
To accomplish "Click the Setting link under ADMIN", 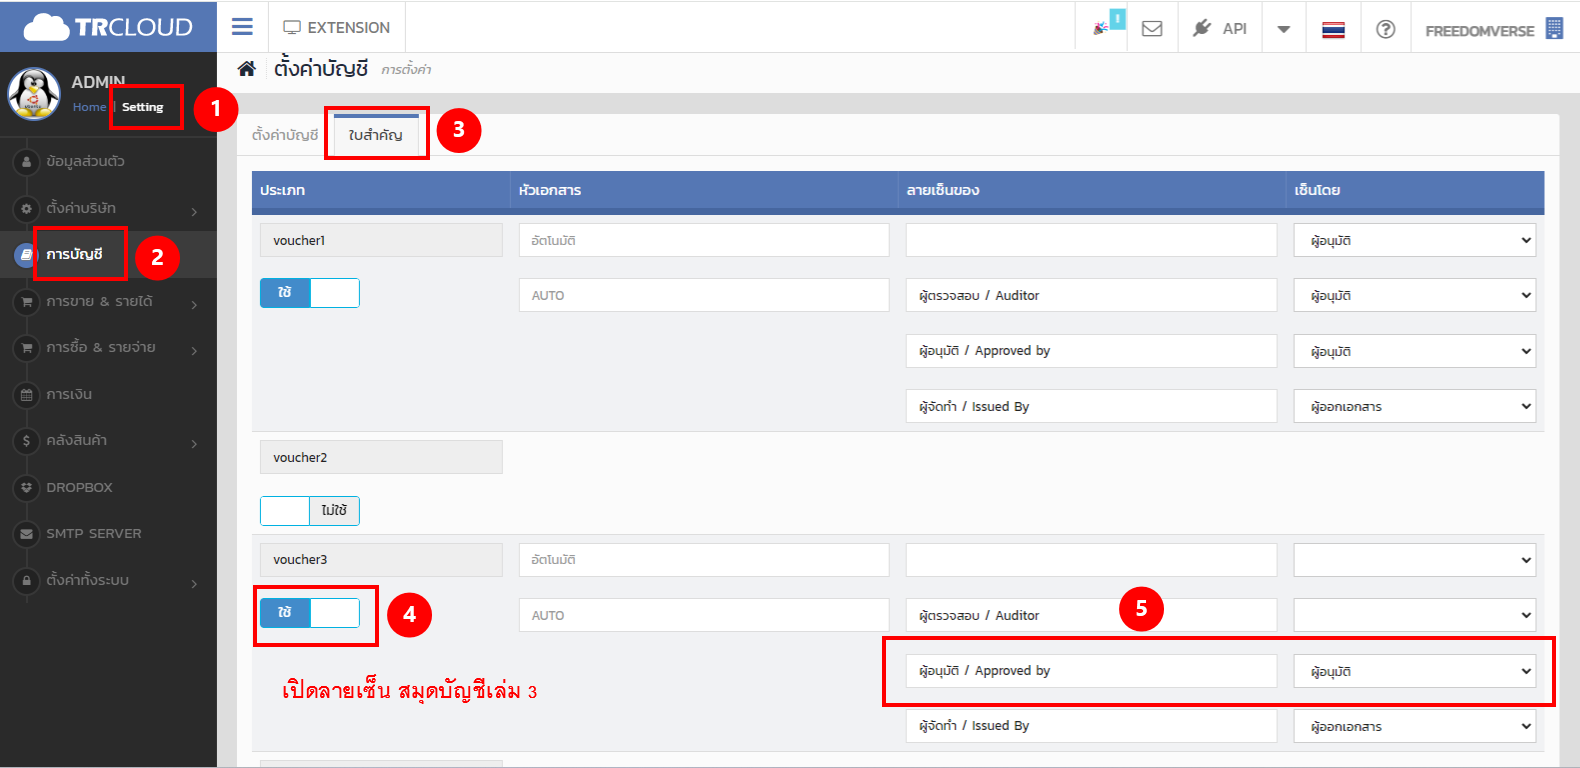I will [x=142, y=107].
